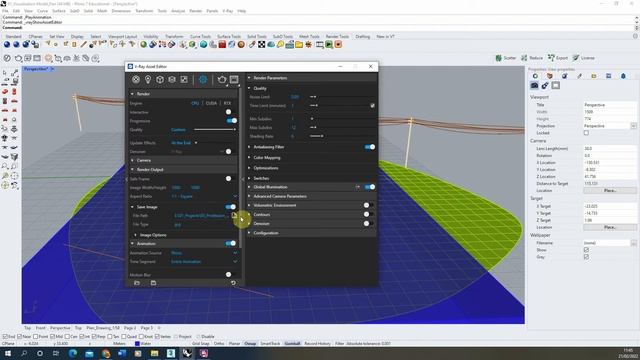Open the Update Effects dropdown
The height and width of the screenshot is (360, 640).
196,143
